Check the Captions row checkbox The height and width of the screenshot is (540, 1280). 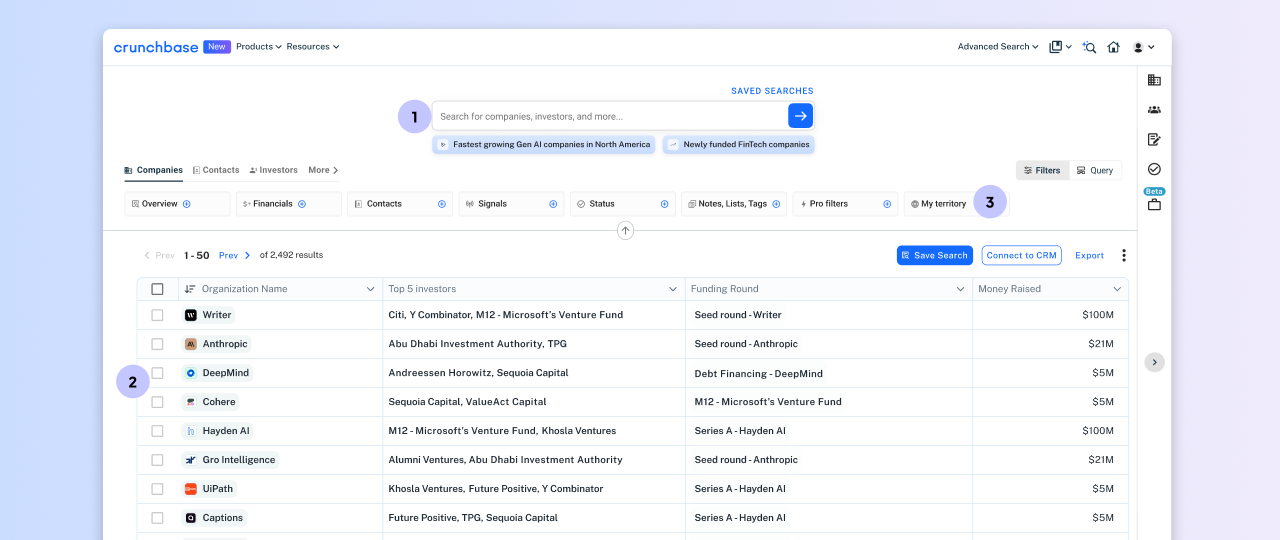tap(157, 518)
